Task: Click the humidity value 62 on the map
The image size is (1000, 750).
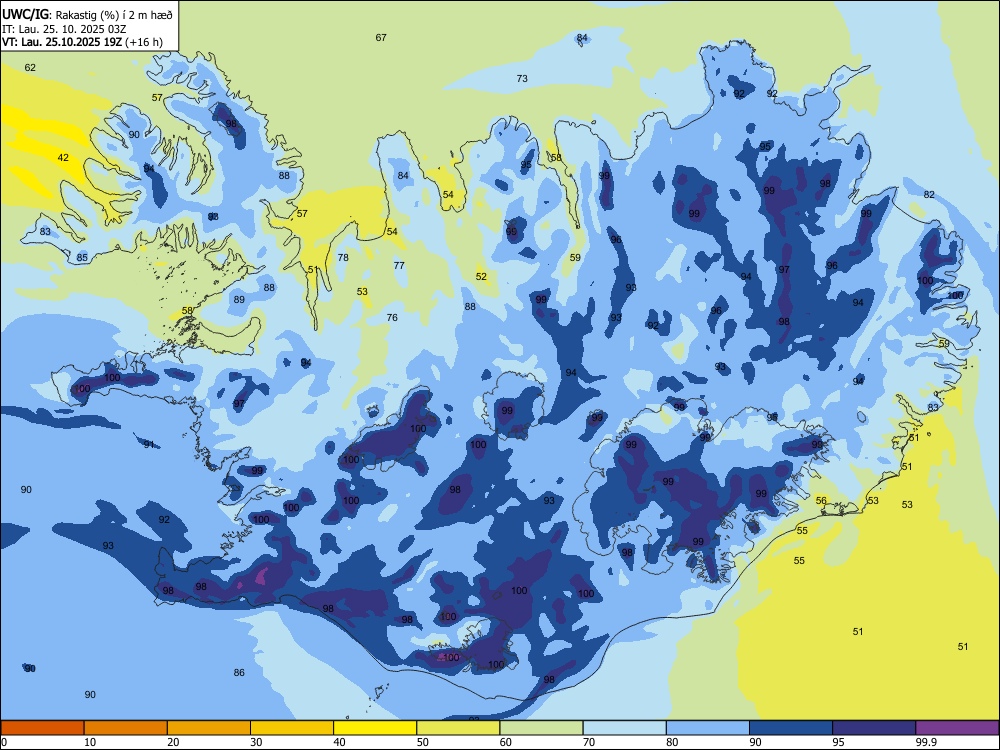Action: tap(30, 68)
